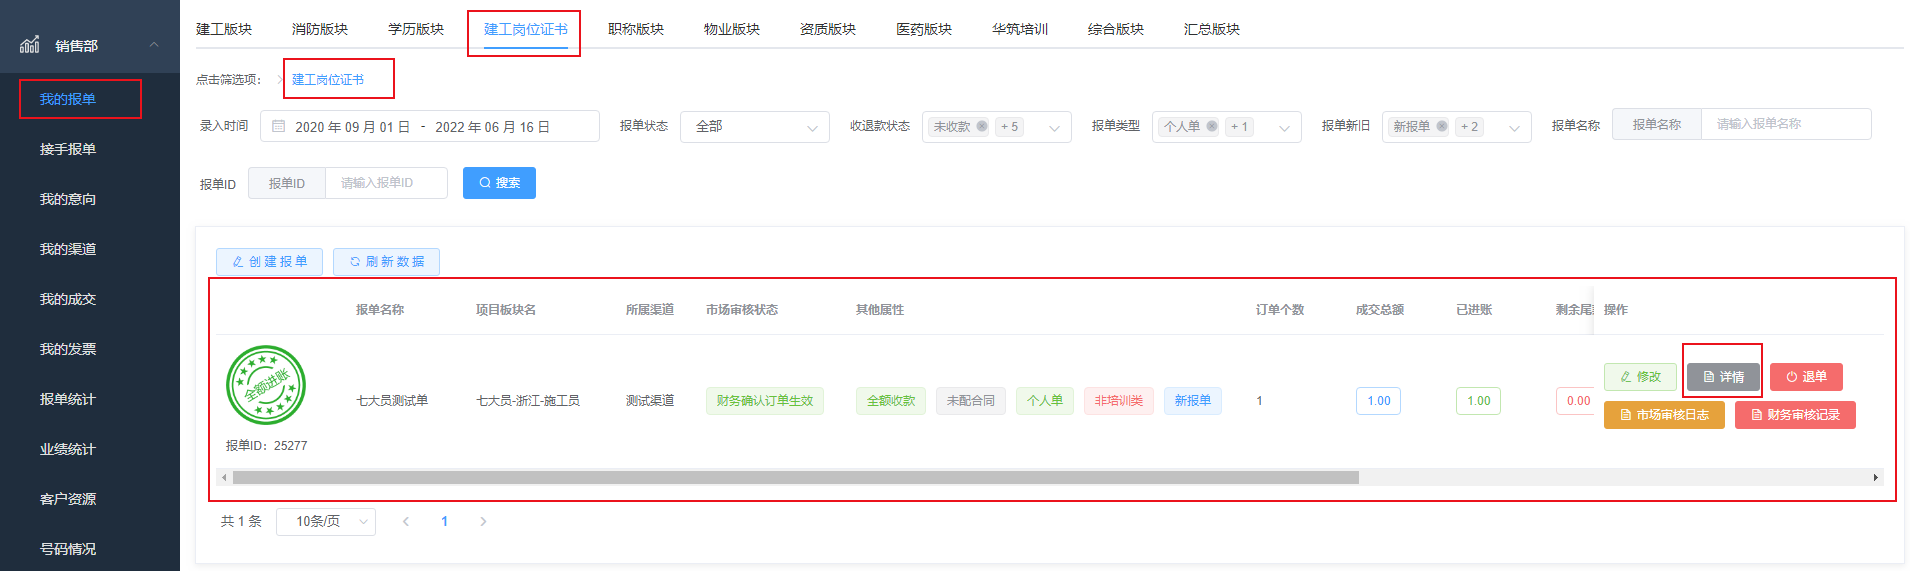Open 我的发票 in the sidebar
The width and height of the screenshot is (1910, 571).
click(68, 349)
